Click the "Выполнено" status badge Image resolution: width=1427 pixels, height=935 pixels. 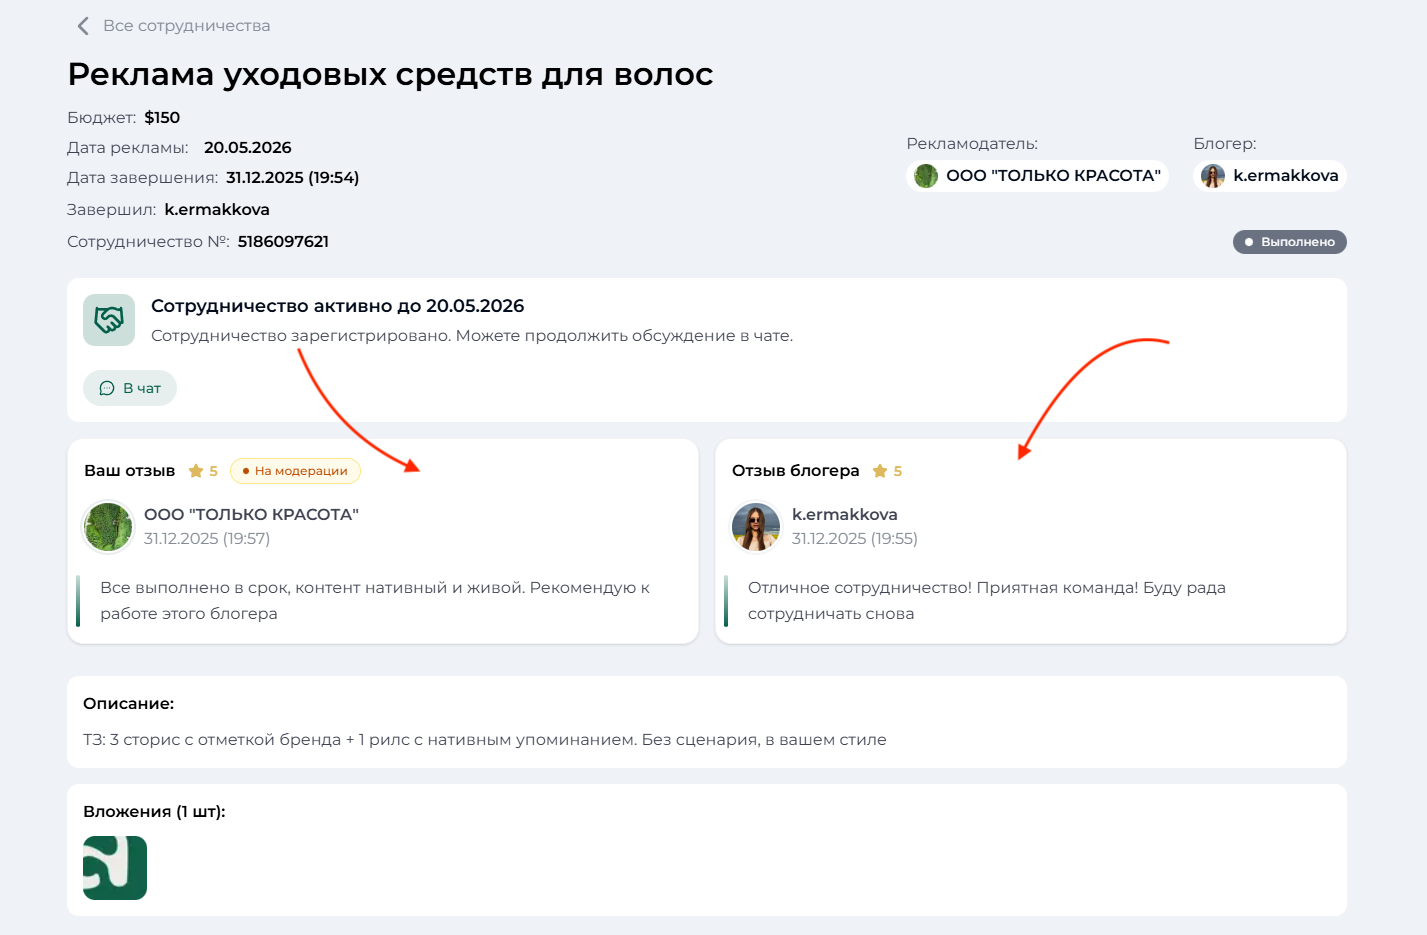tap(1289, 241)
